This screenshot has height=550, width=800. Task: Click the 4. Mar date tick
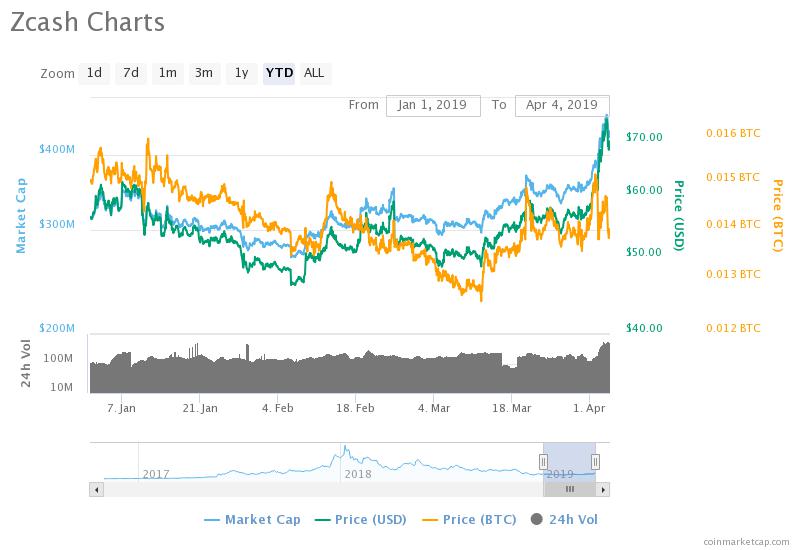434,408
